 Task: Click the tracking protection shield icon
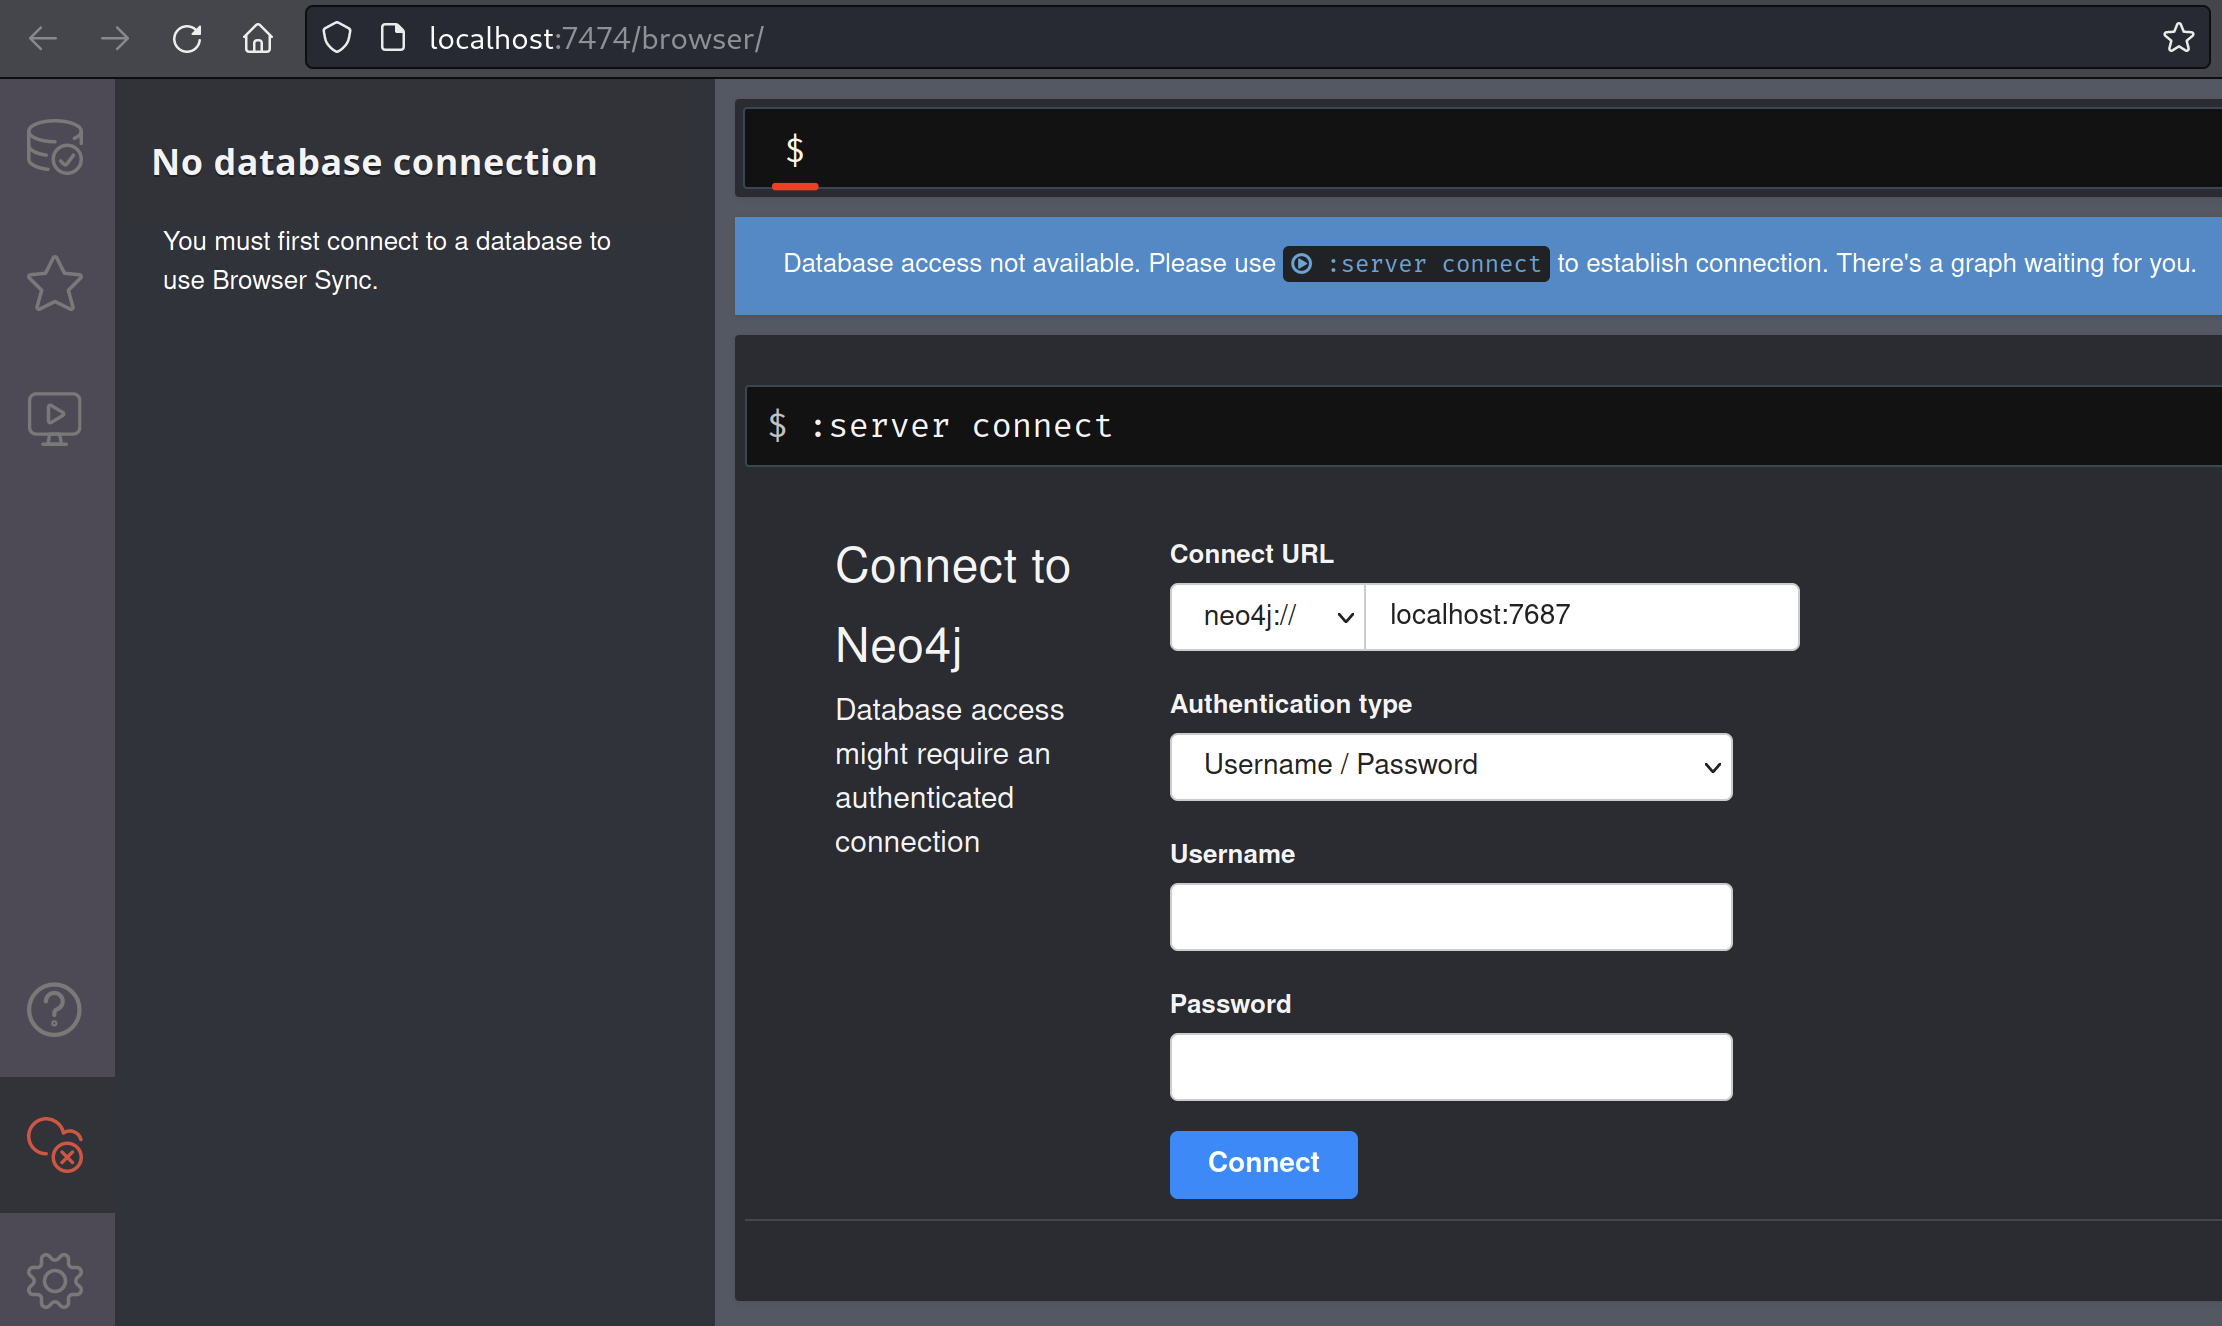click(337, 39)
